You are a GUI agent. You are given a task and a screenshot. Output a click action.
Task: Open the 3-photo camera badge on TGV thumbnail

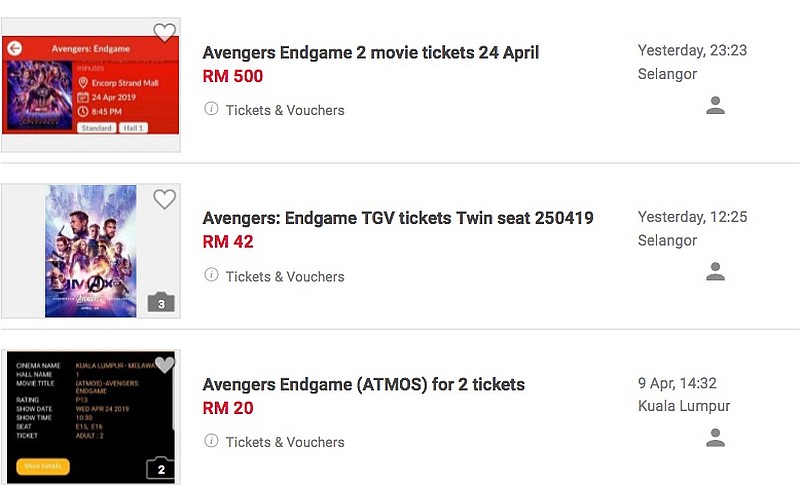[161, 302]
